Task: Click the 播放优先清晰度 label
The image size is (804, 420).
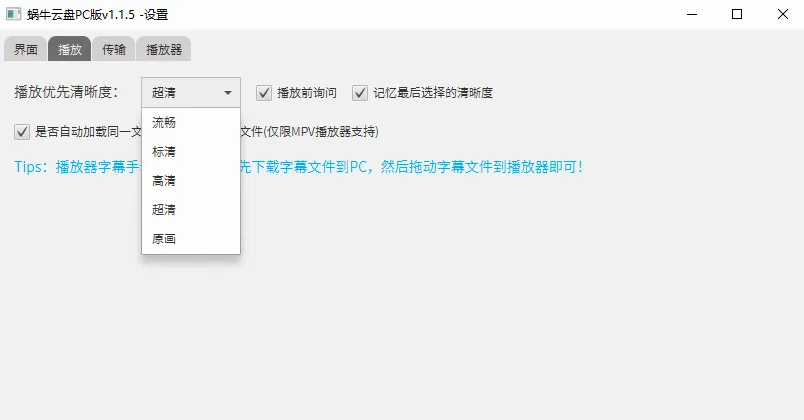Action: [x=67, y=92]
